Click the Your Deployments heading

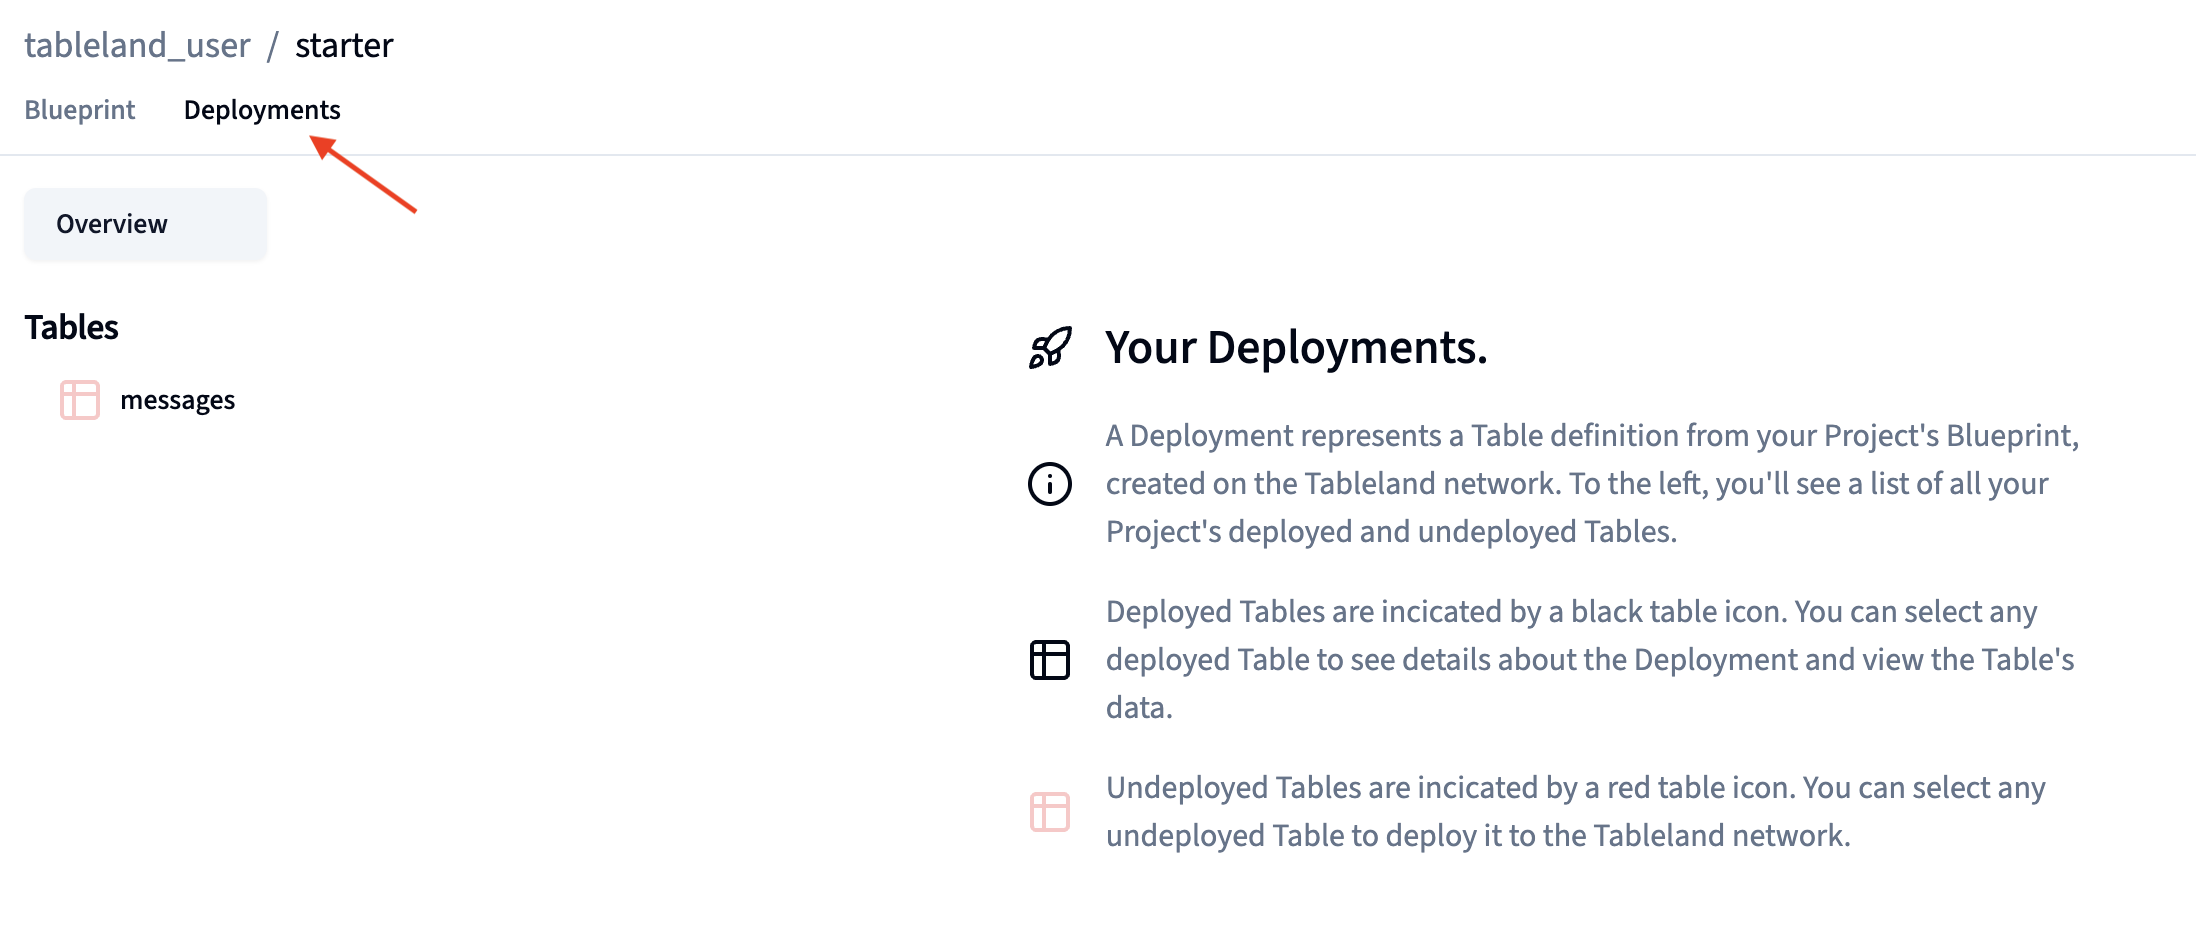1296,348
